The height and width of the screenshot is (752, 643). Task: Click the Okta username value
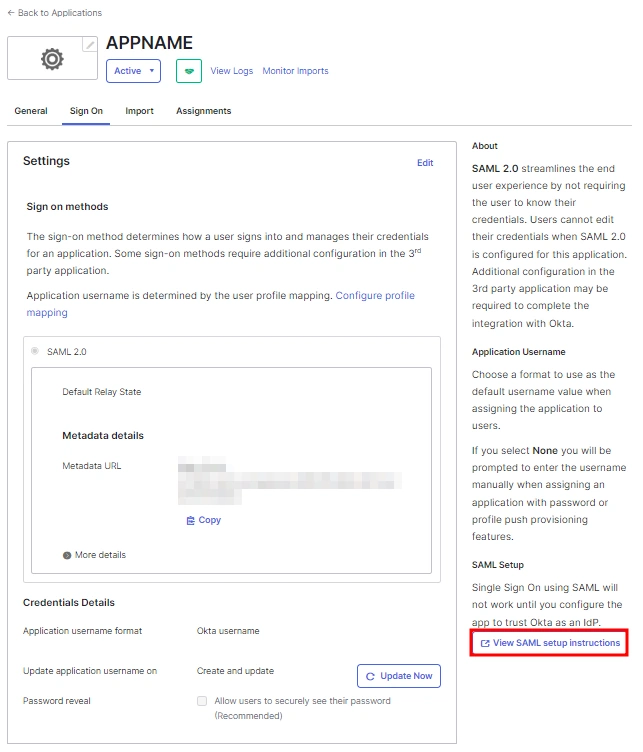(x=228, y=631)
